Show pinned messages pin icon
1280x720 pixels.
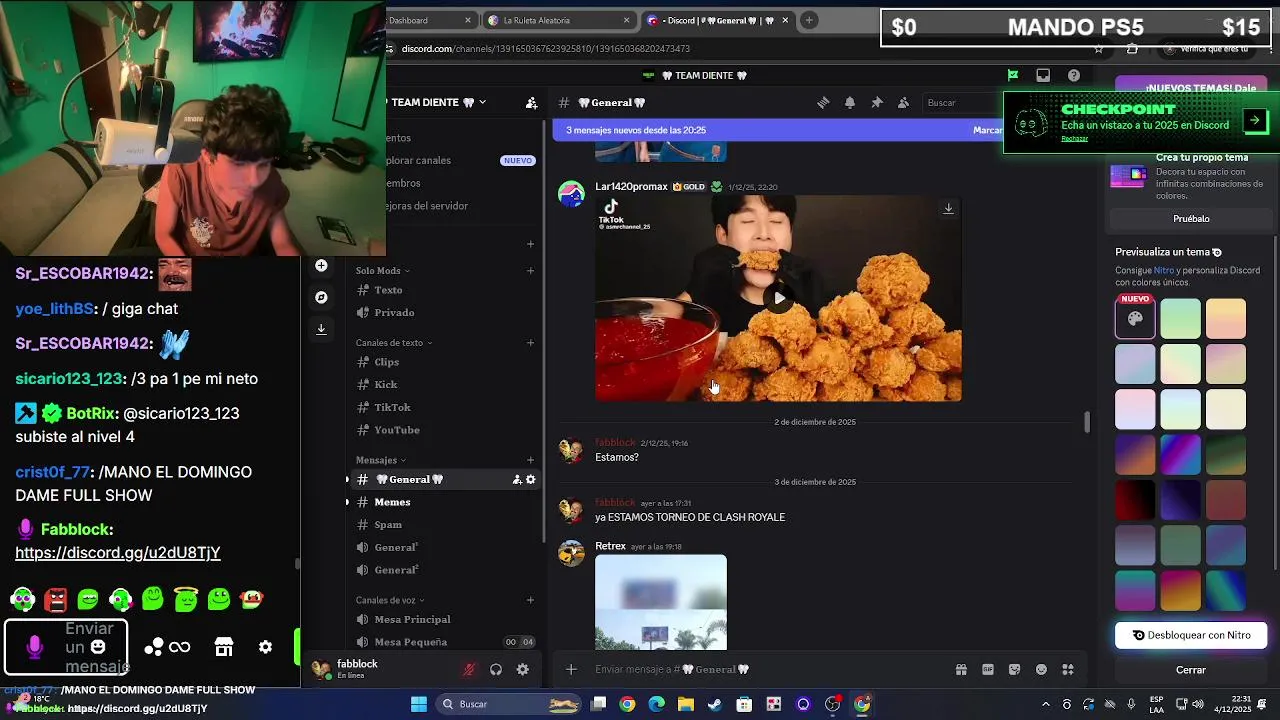coord(877,103)
